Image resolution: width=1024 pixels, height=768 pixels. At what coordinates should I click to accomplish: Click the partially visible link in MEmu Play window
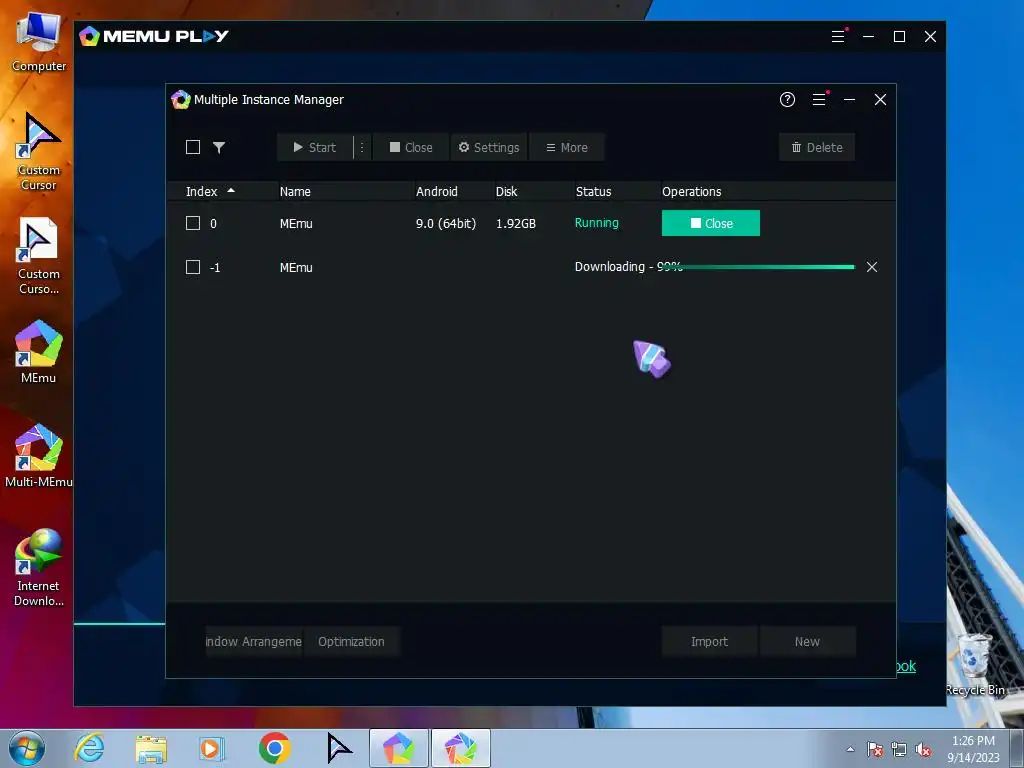[906, 666]
